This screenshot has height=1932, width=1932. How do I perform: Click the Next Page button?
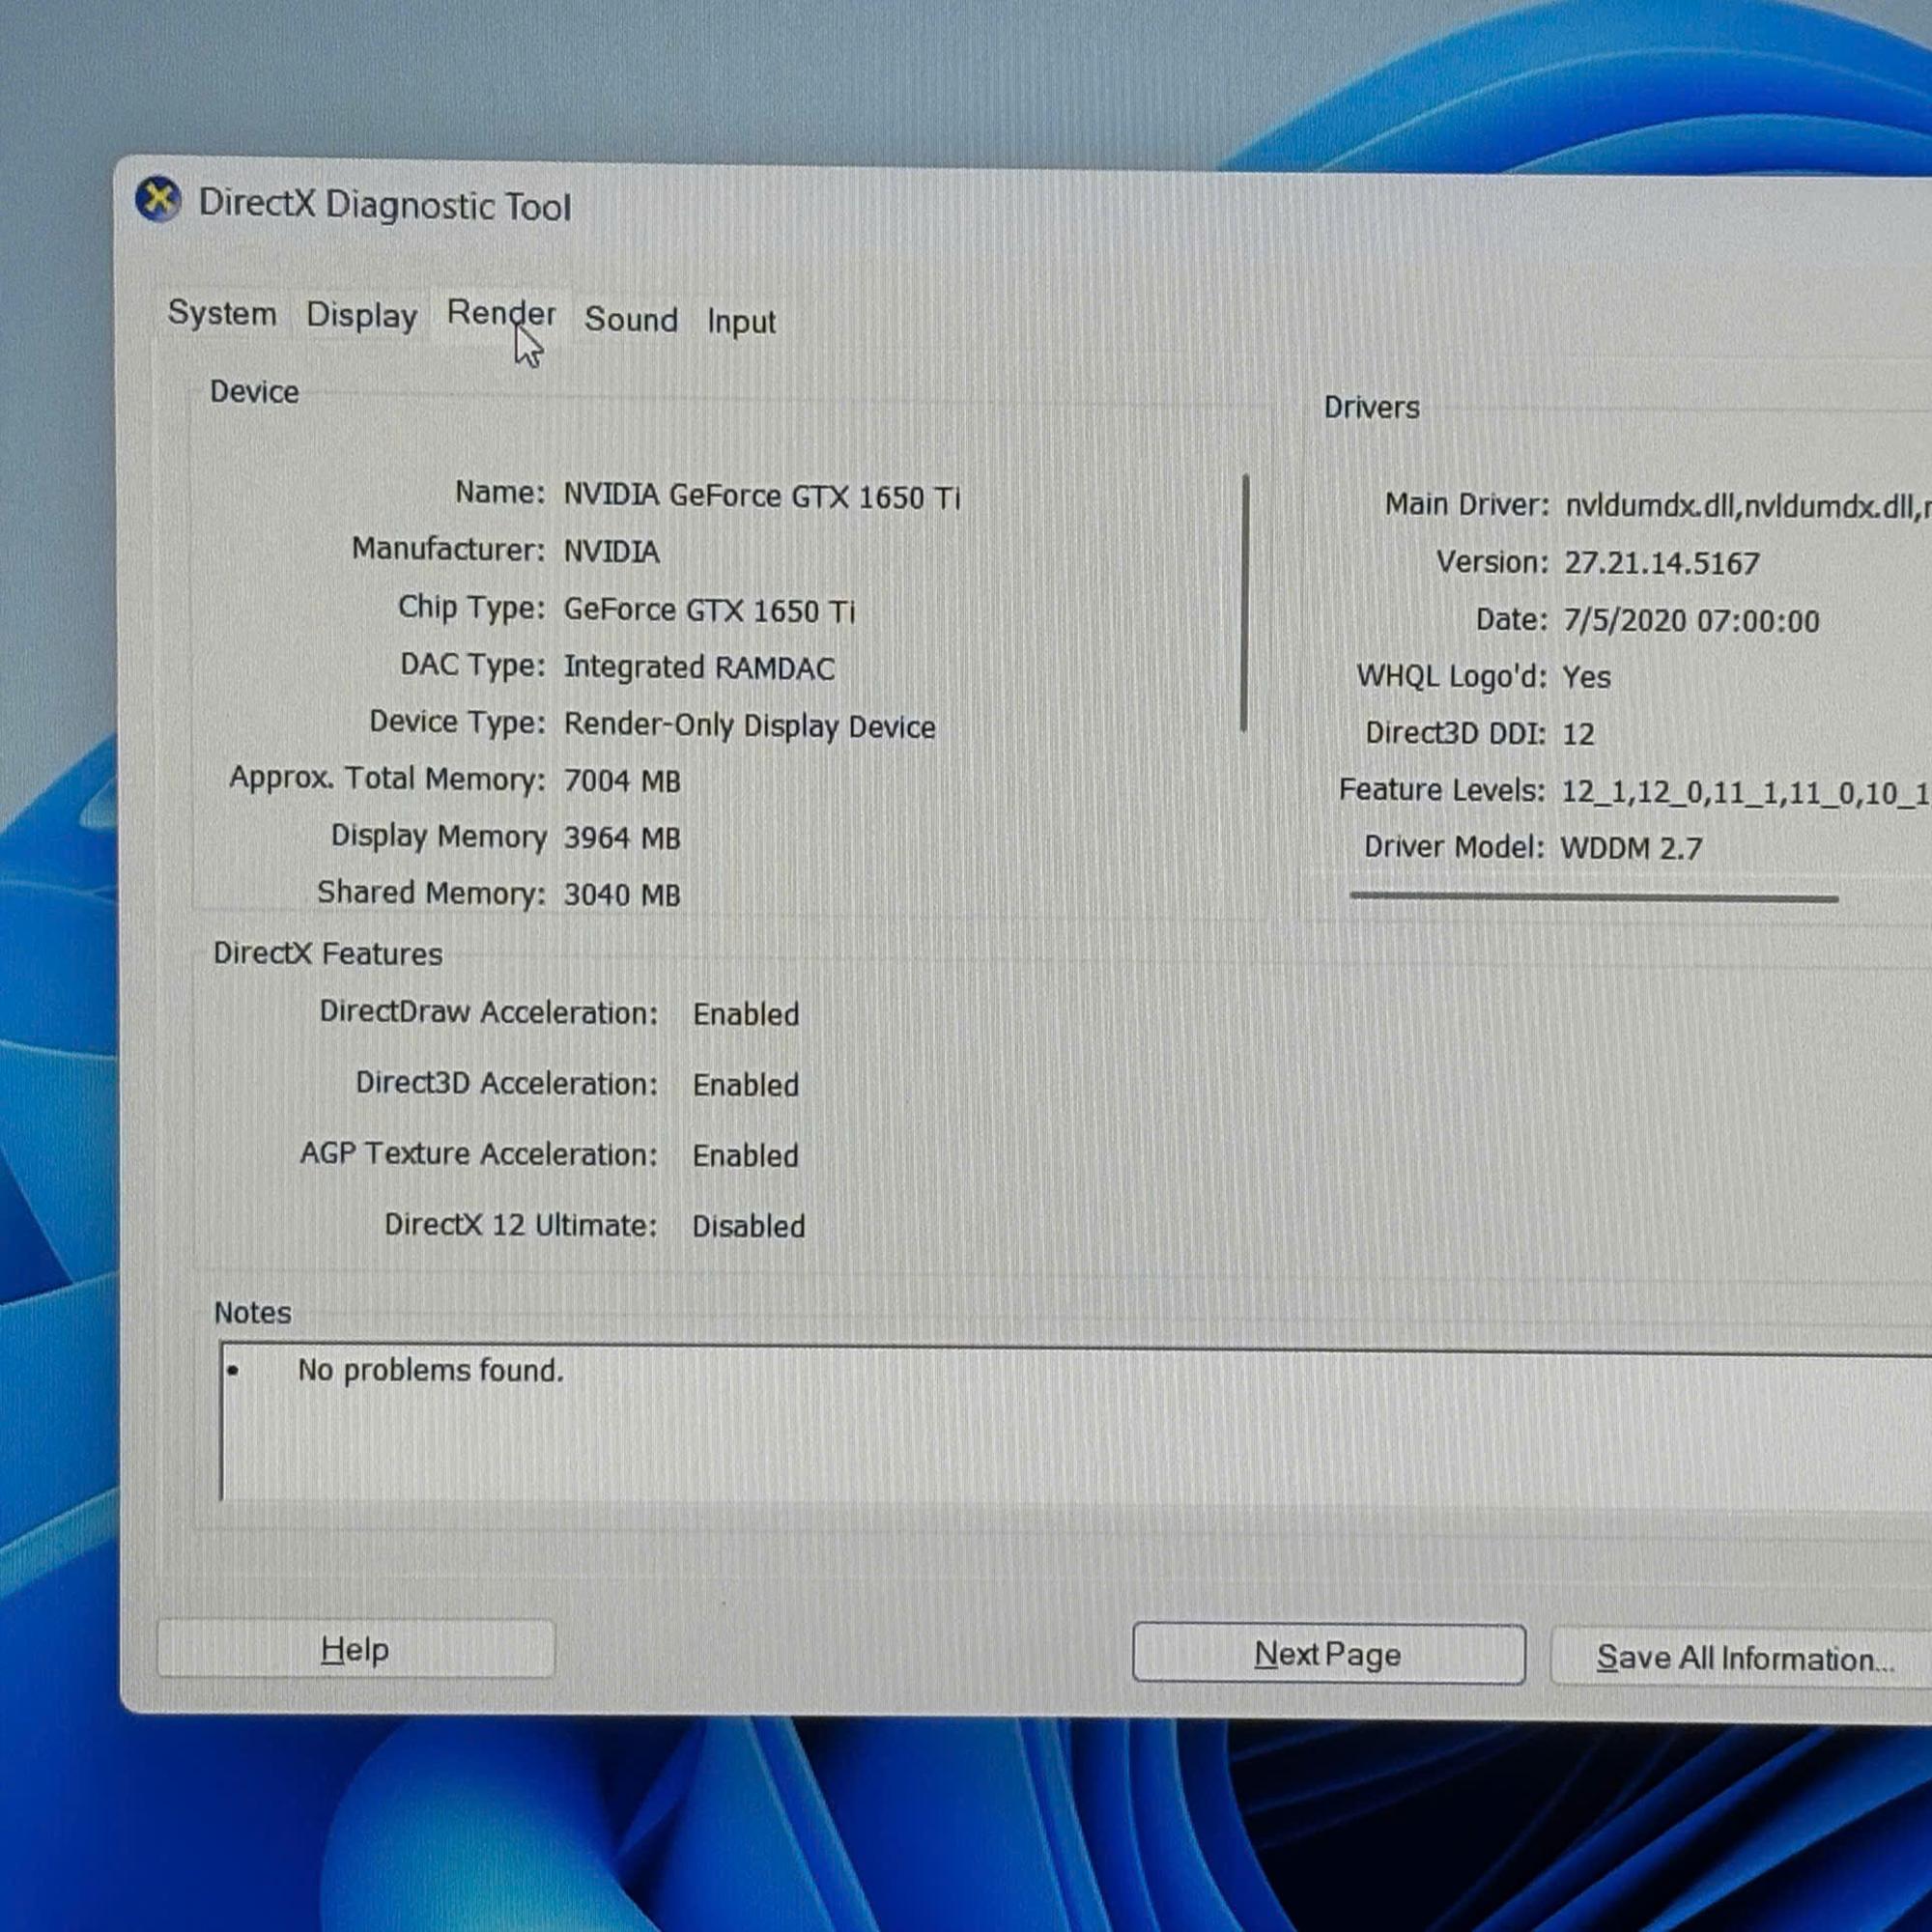click(1329, 1654)
